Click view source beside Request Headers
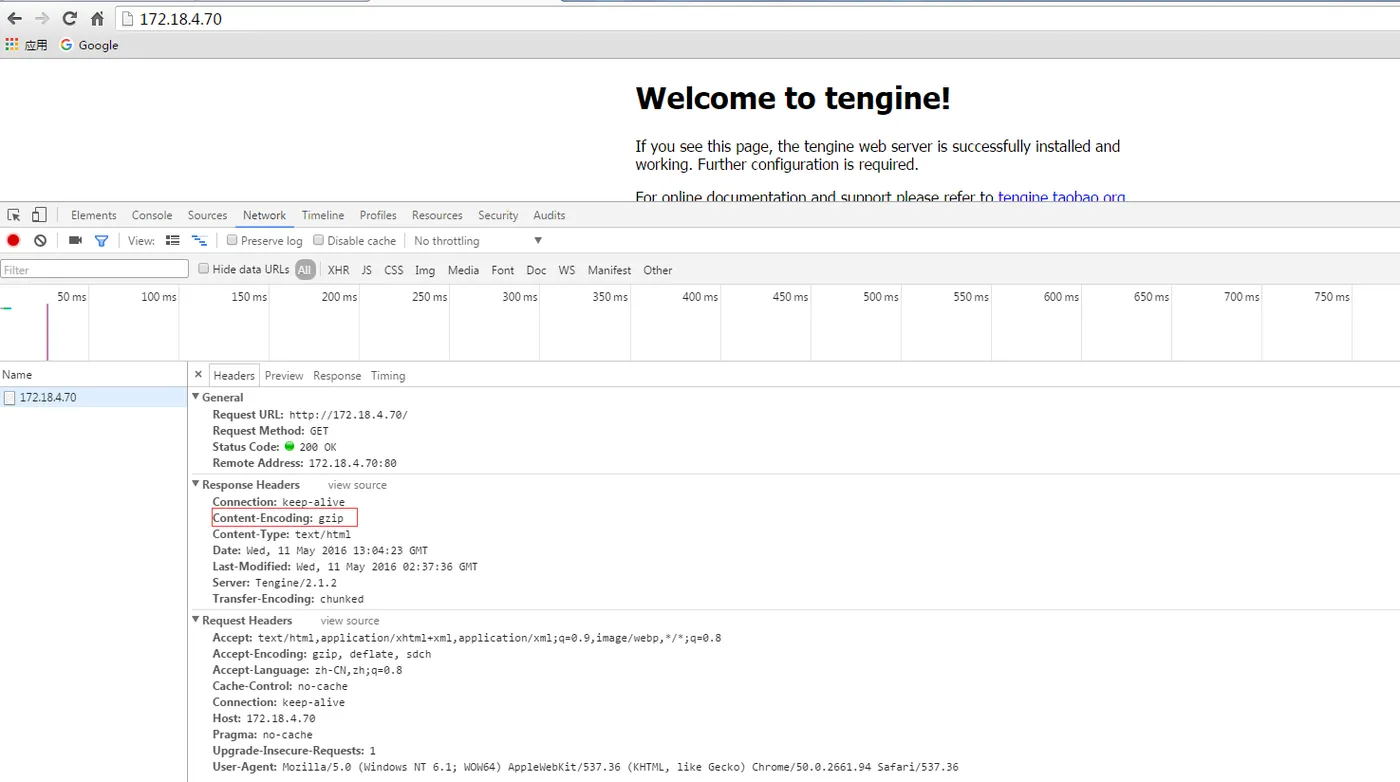Image resolution: width=1400 pixels, height=782 pixels. coord(350,621)
